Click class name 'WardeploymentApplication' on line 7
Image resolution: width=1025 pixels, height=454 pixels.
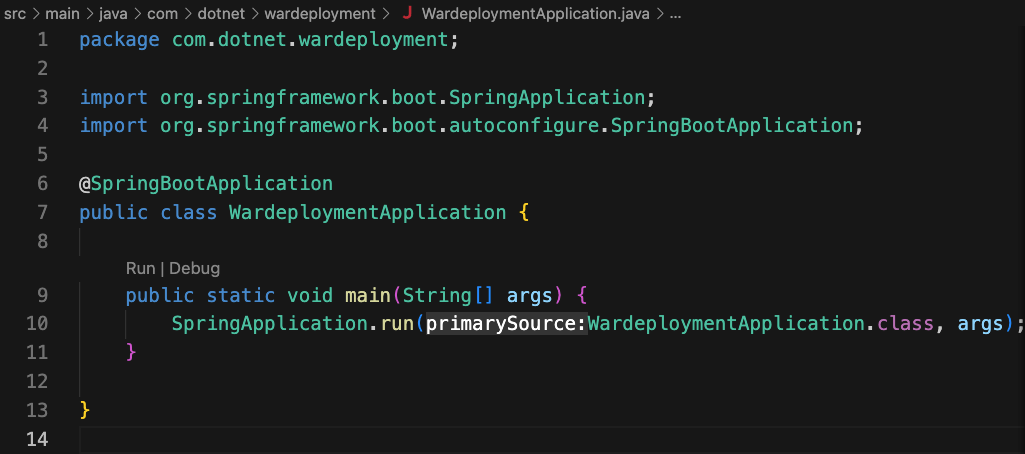367,212
